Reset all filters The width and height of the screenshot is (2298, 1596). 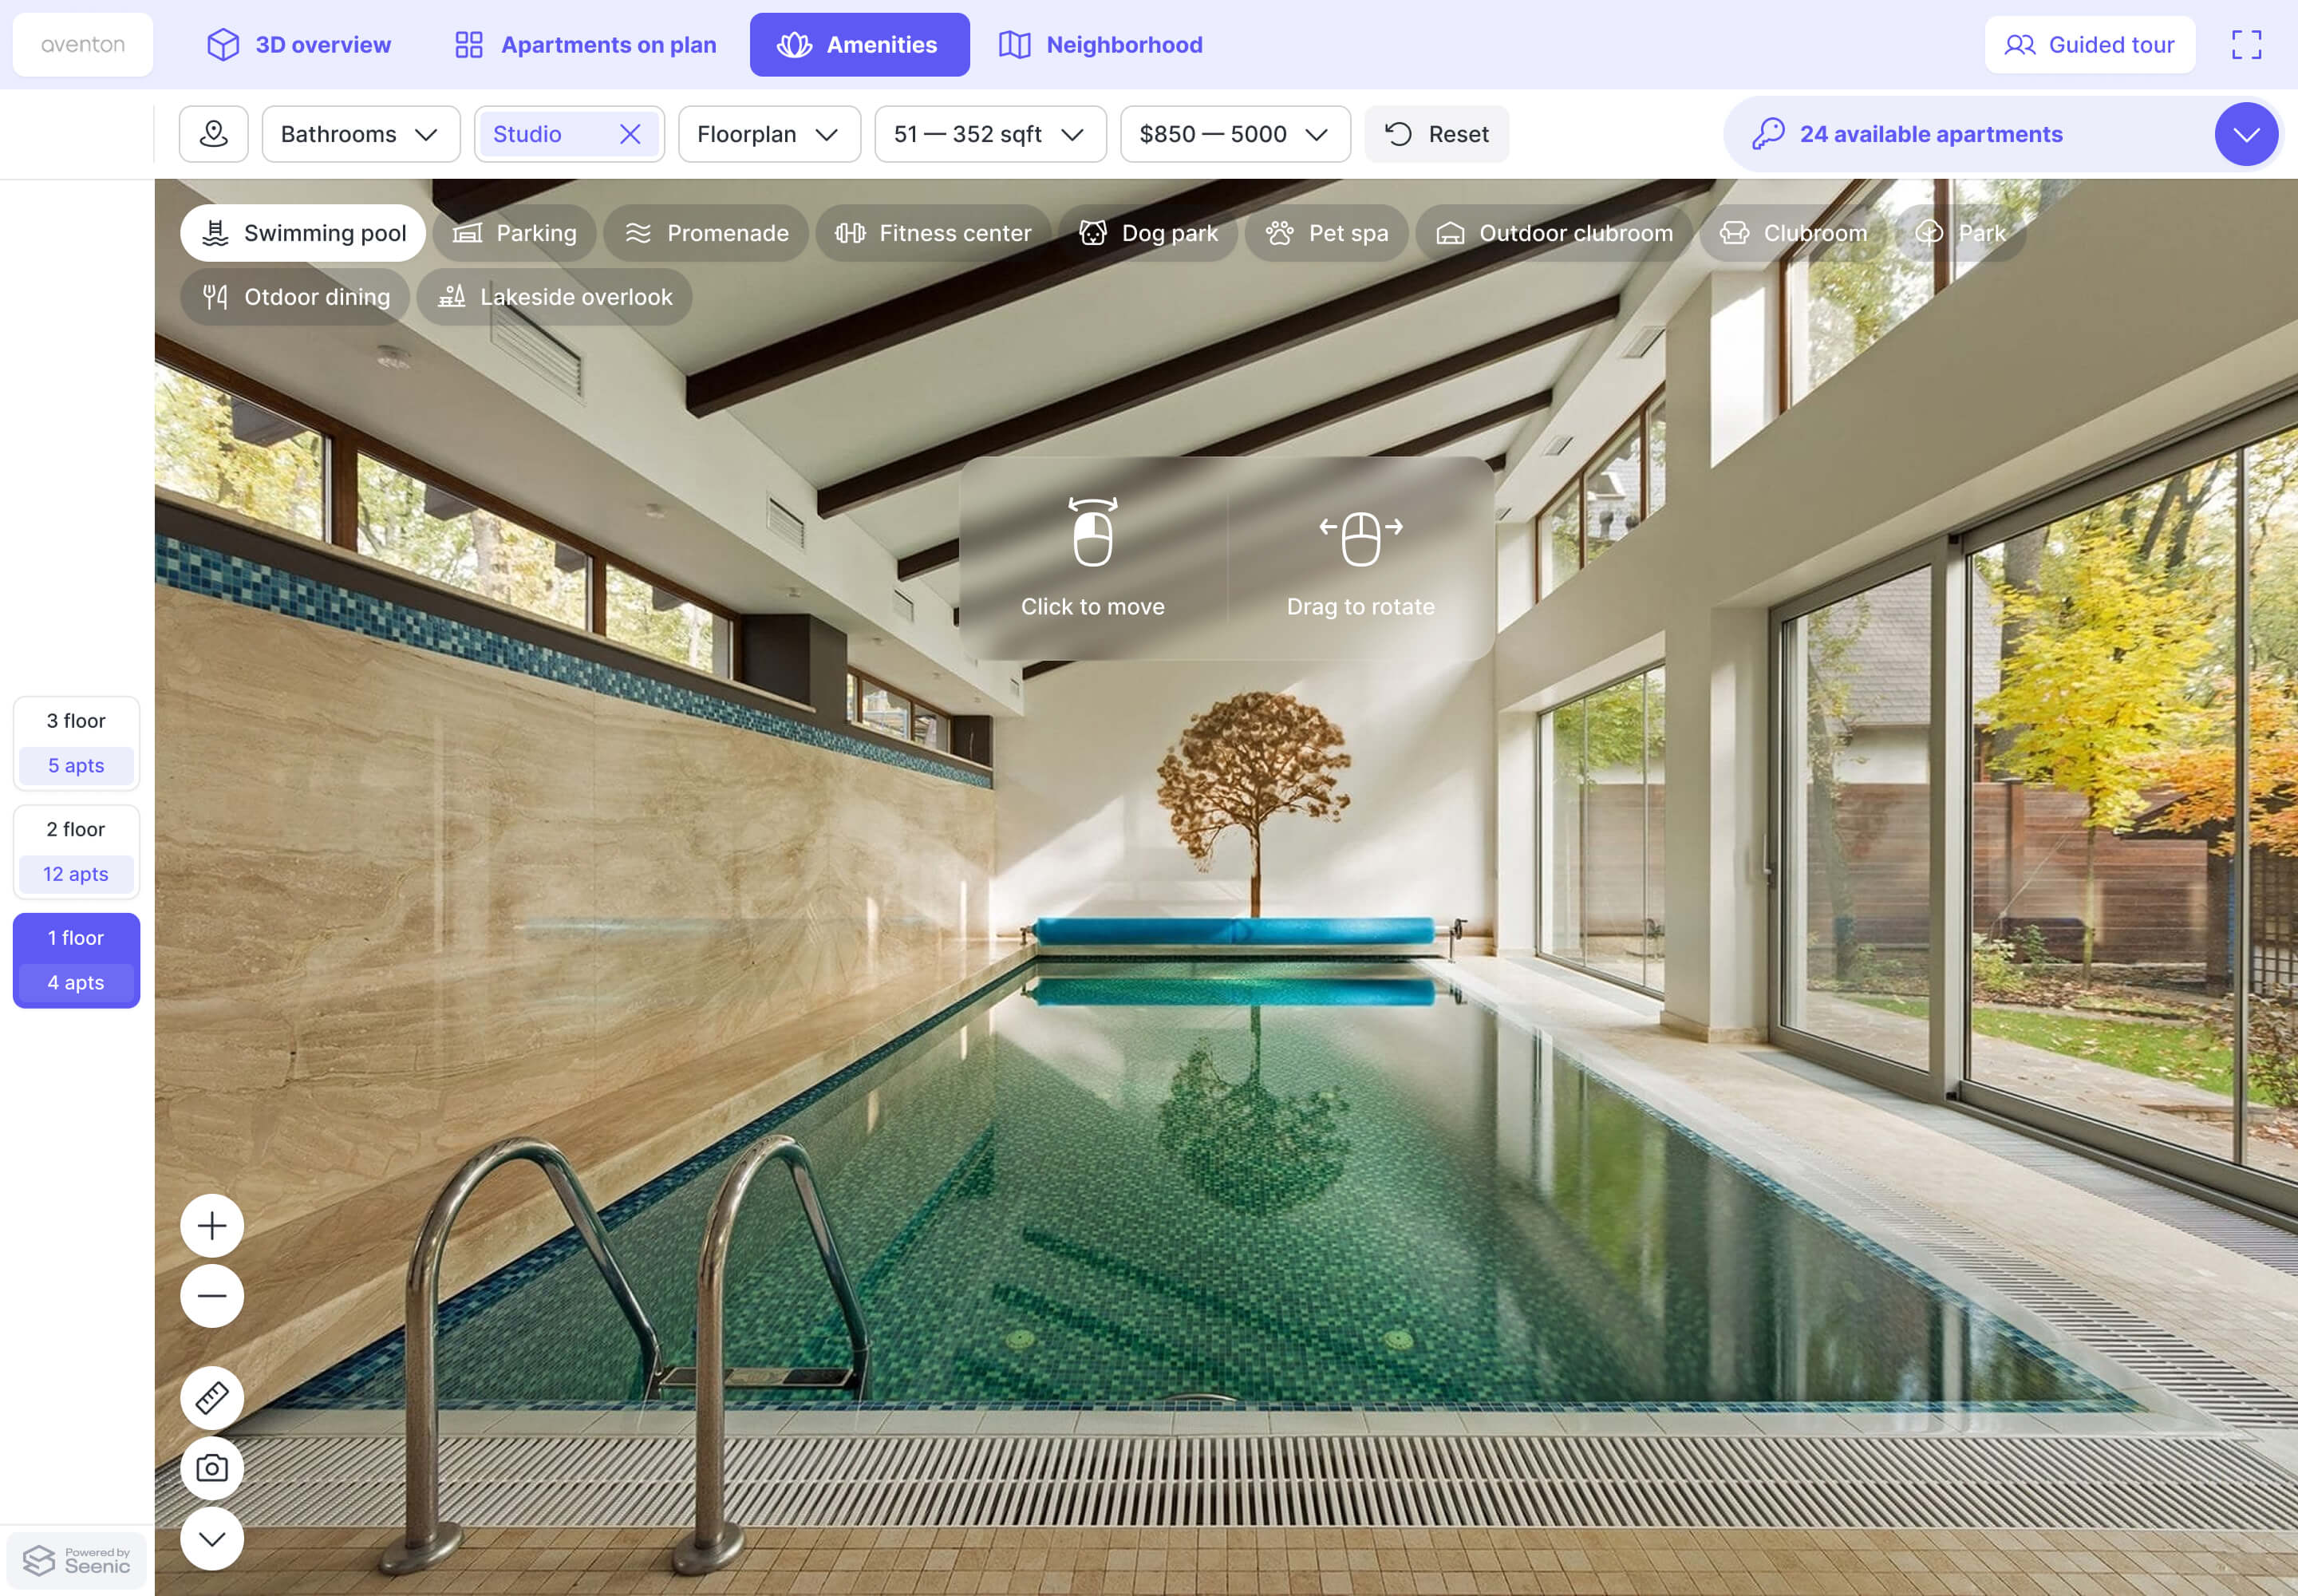click(x=1436, y=134)
